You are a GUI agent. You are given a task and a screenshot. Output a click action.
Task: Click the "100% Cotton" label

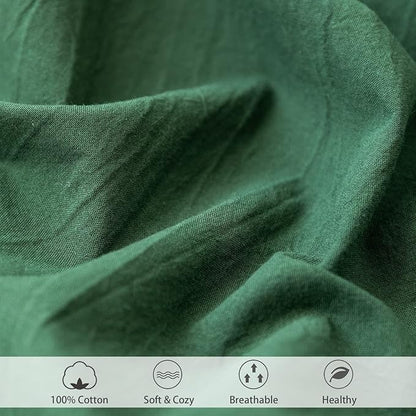pos(80,400)
